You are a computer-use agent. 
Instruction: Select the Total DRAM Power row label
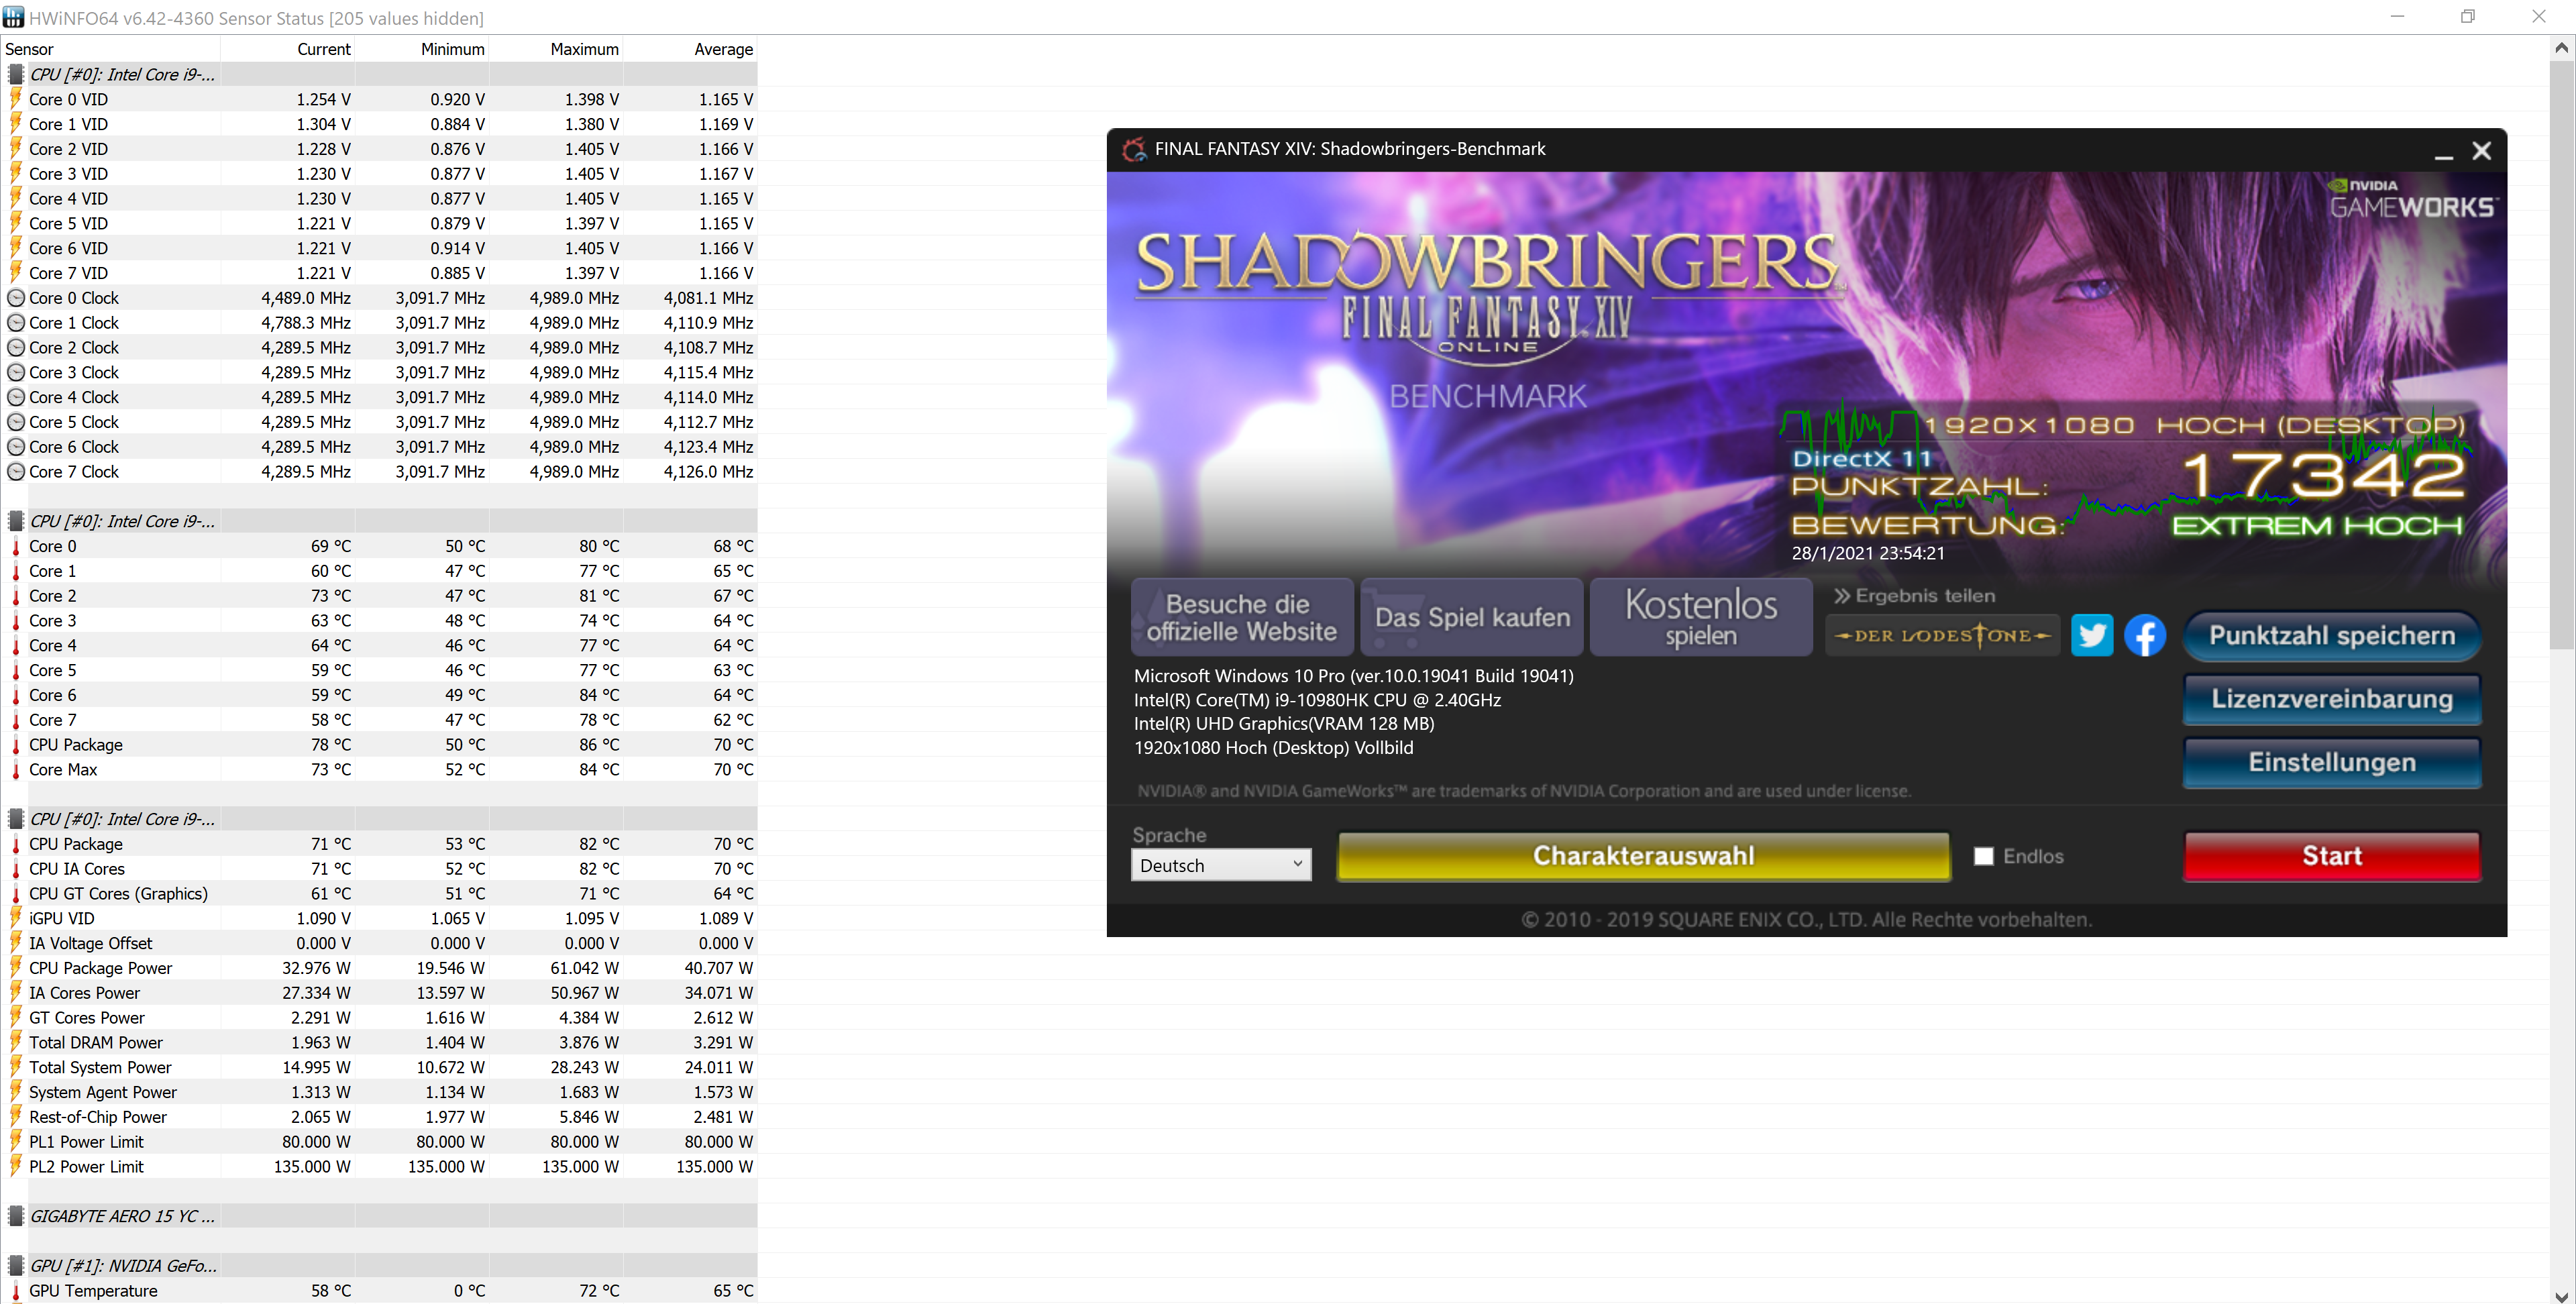click(95, 1042)
